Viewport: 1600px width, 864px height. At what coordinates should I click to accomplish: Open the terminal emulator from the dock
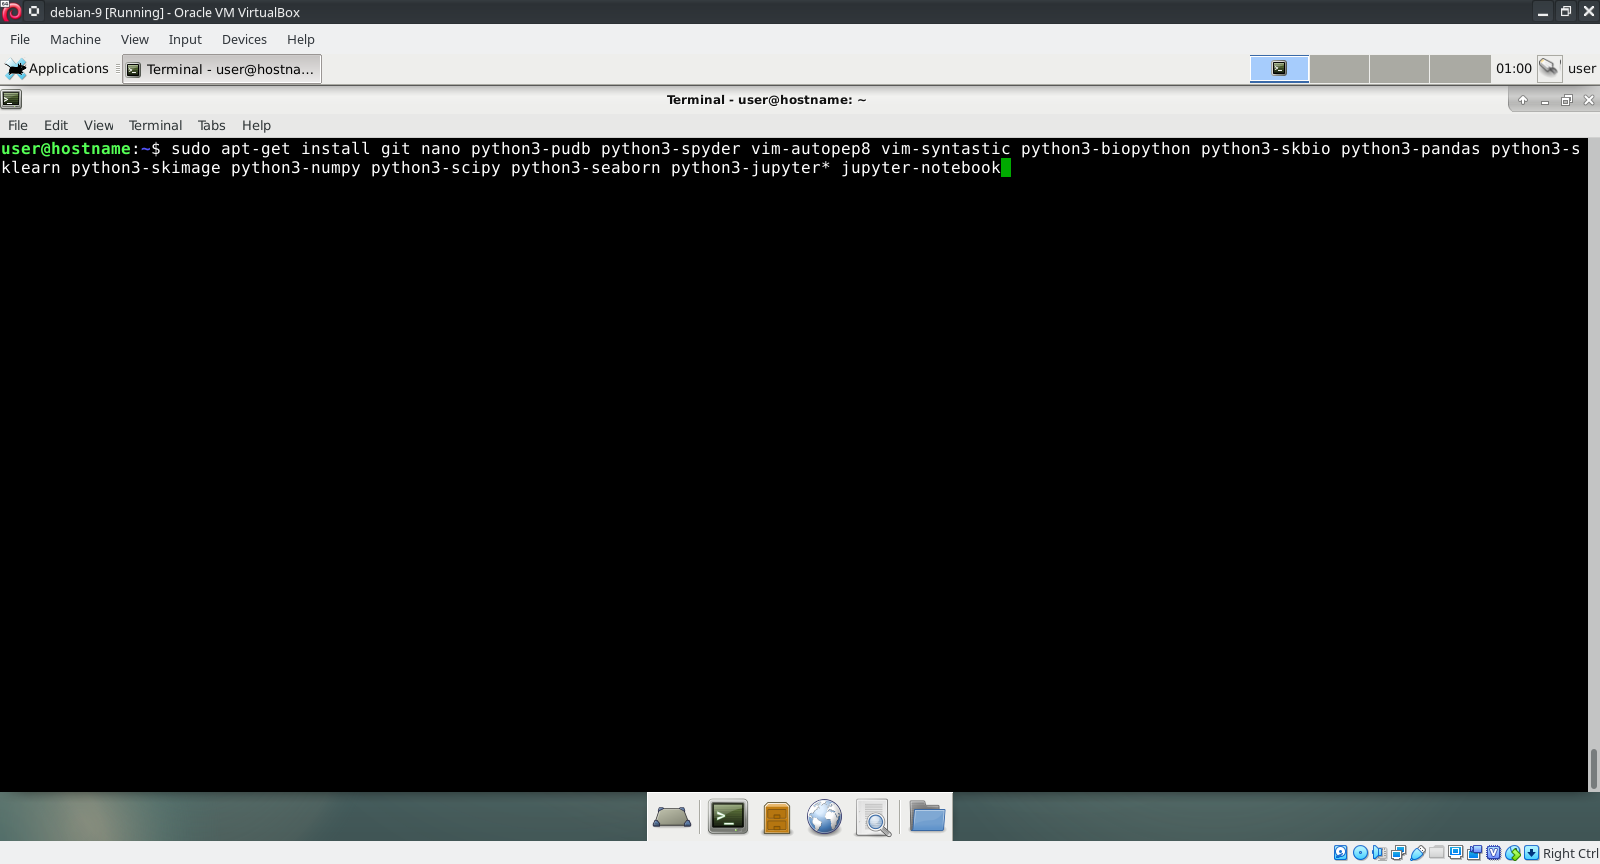pos(727,817)
